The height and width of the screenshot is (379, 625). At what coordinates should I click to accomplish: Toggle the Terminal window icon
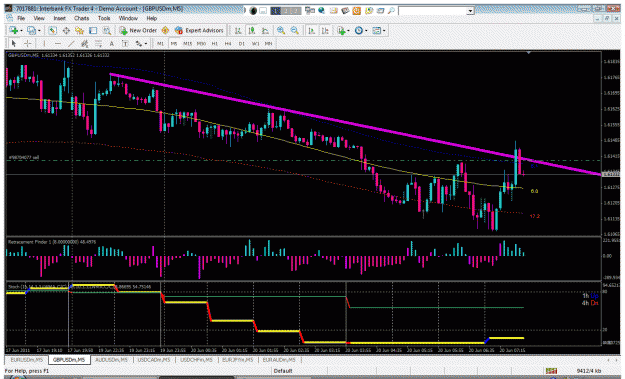point(93,30)
